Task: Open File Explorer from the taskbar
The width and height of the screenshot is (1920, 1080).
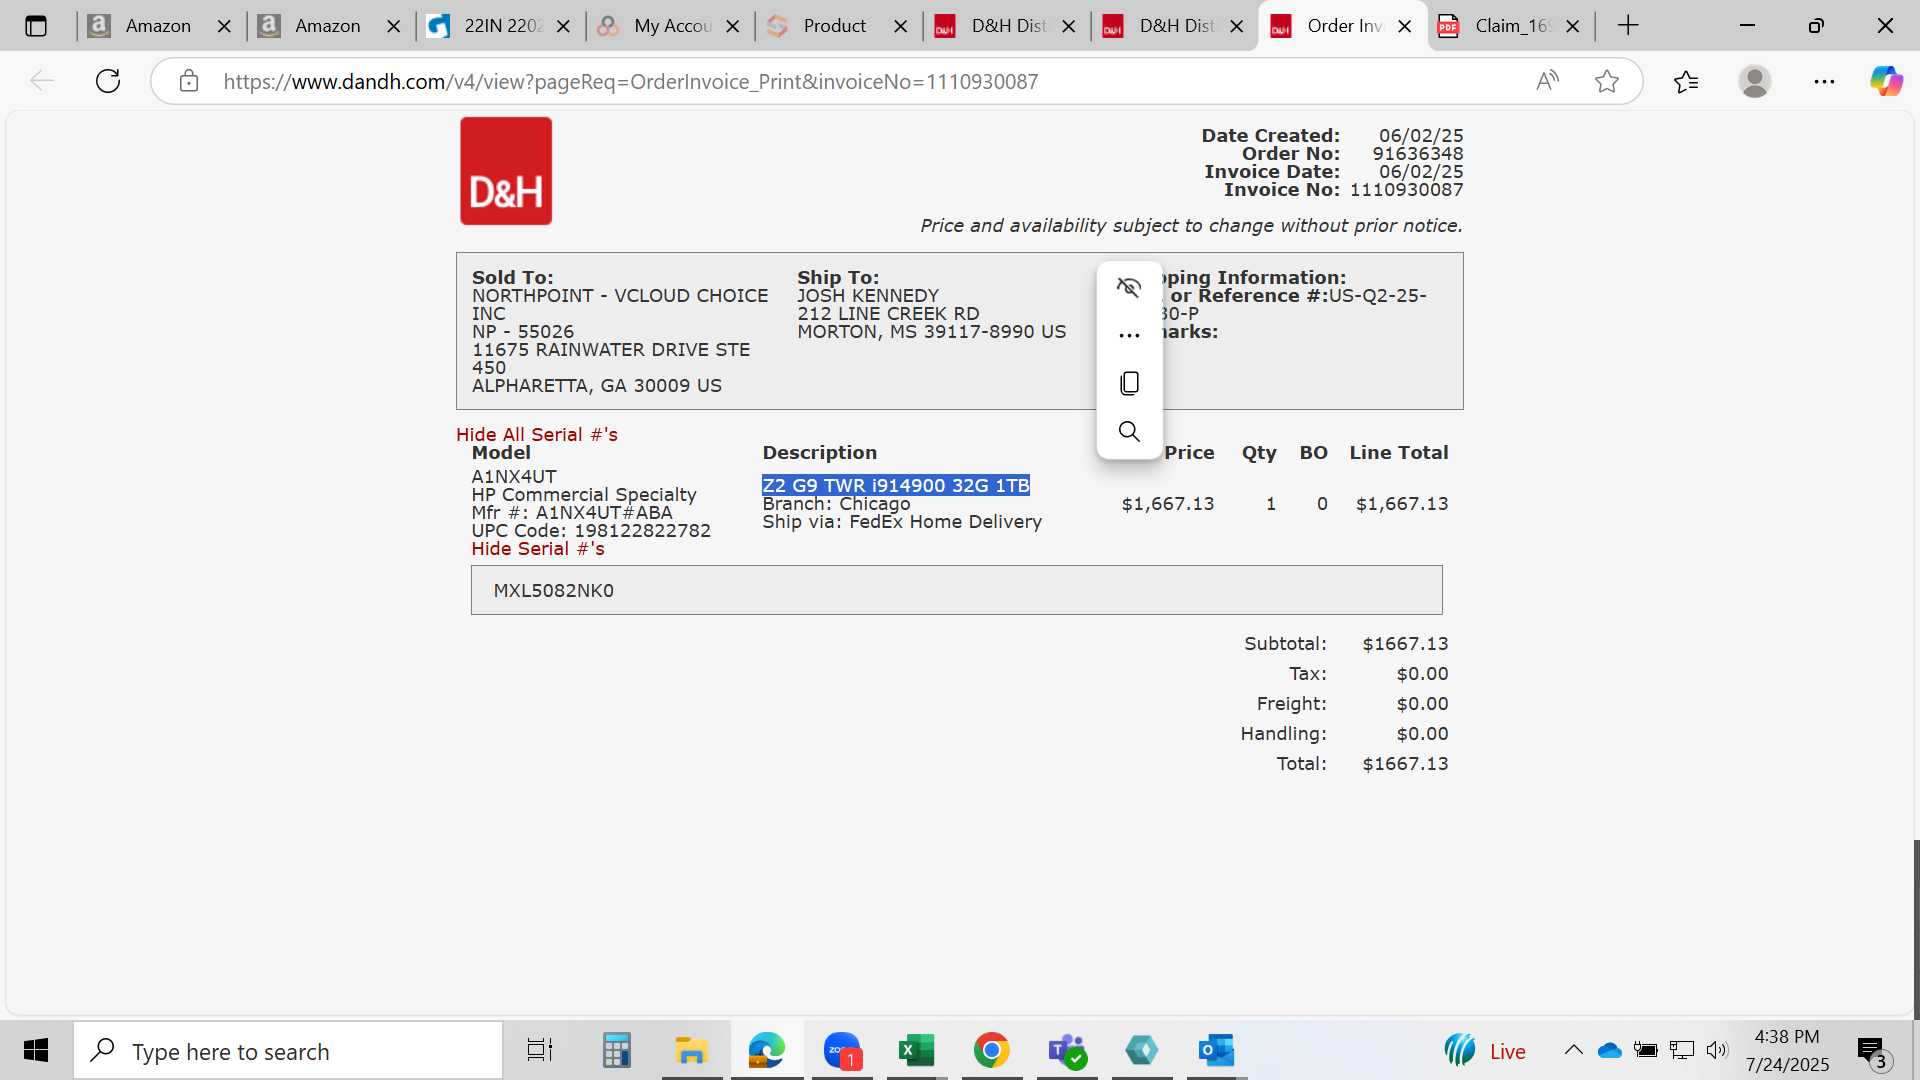Action: click(691, 1051)
